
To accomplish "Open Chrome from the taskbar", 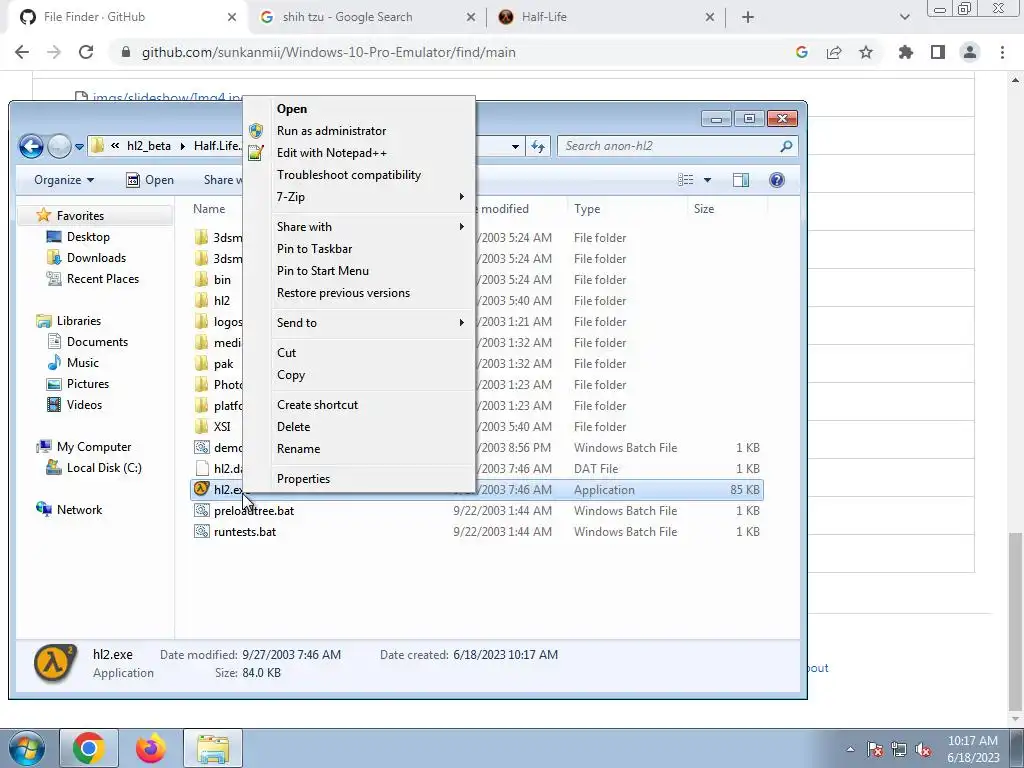I will (89, 748).
